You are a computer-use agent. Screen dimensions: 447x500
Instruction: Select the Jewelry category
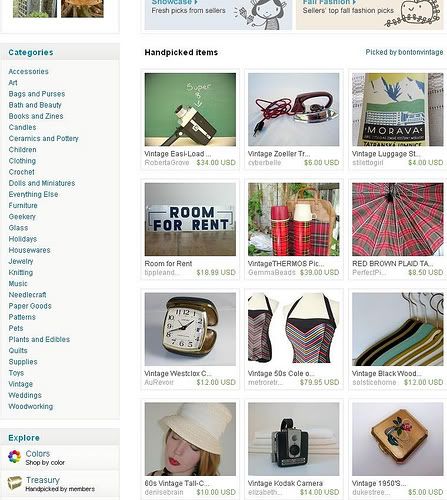[x=21, y=261]
